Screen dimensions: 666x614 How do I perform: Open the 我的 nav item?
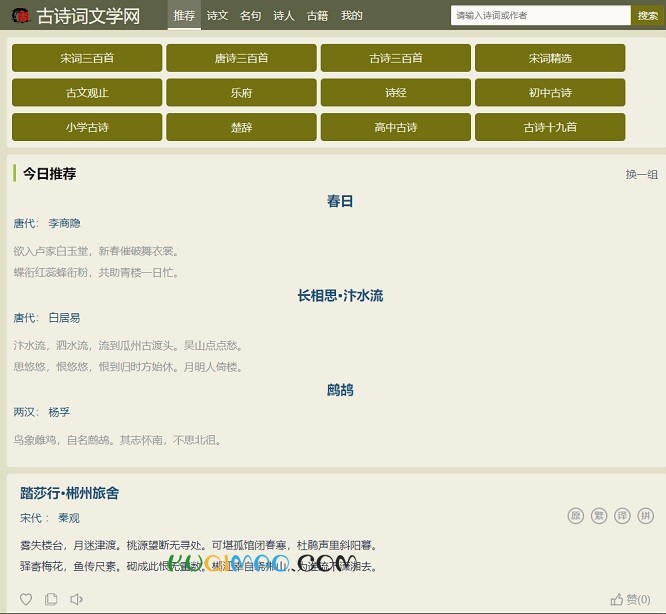[x=351, y=16]
